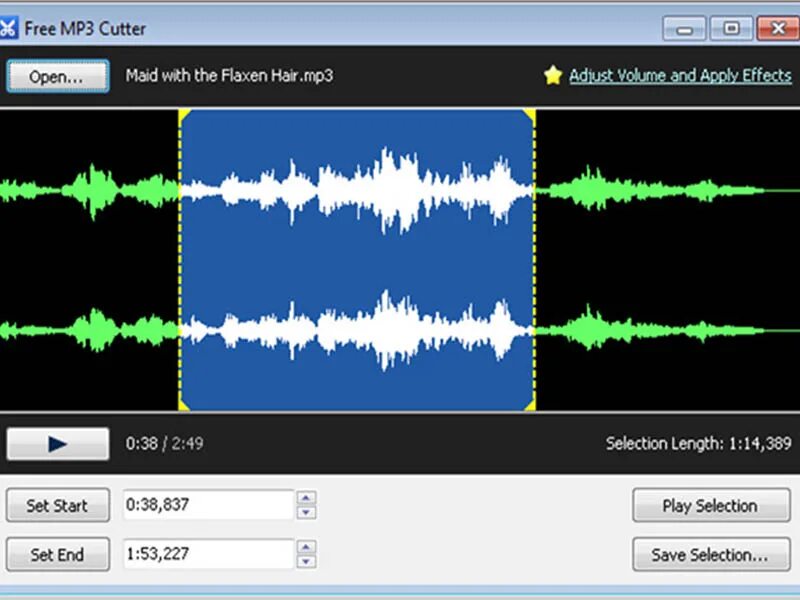800x600 pixels.
Task: Open a new MP3 file
Action: [57, 76]
